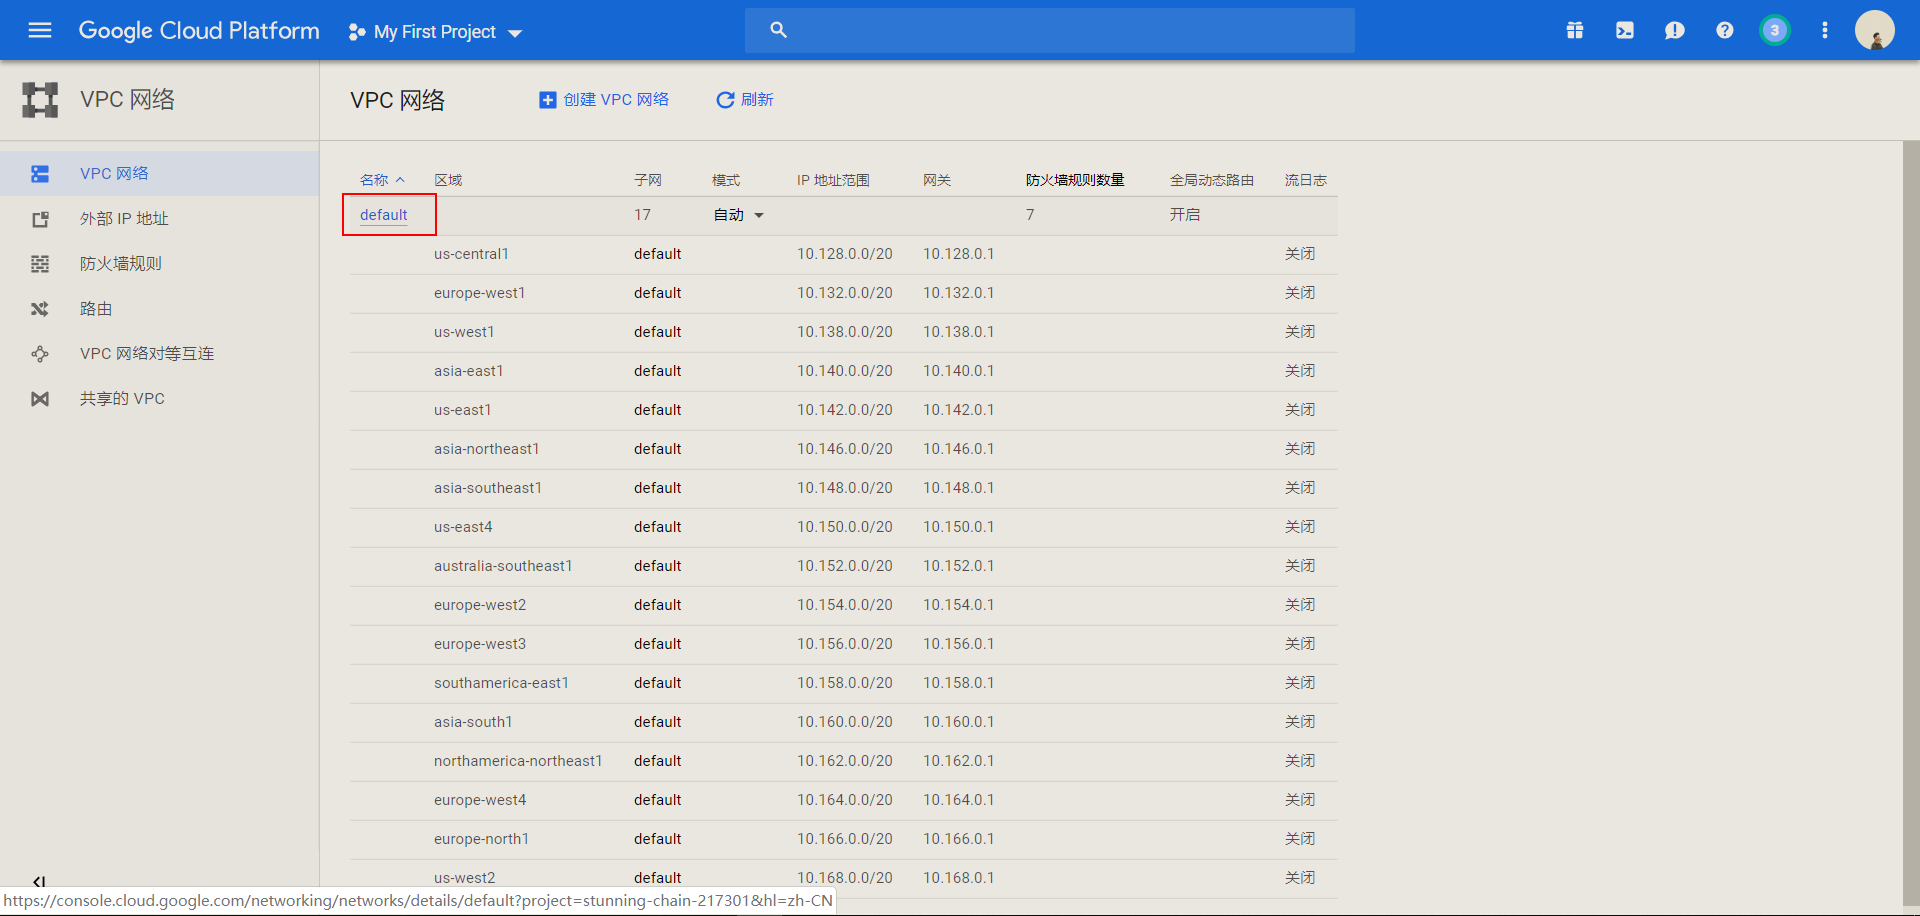This screenshot has height=916, width=1920.
Task: Open the free trial gift icon
Action: click(x=1575, y=30)
